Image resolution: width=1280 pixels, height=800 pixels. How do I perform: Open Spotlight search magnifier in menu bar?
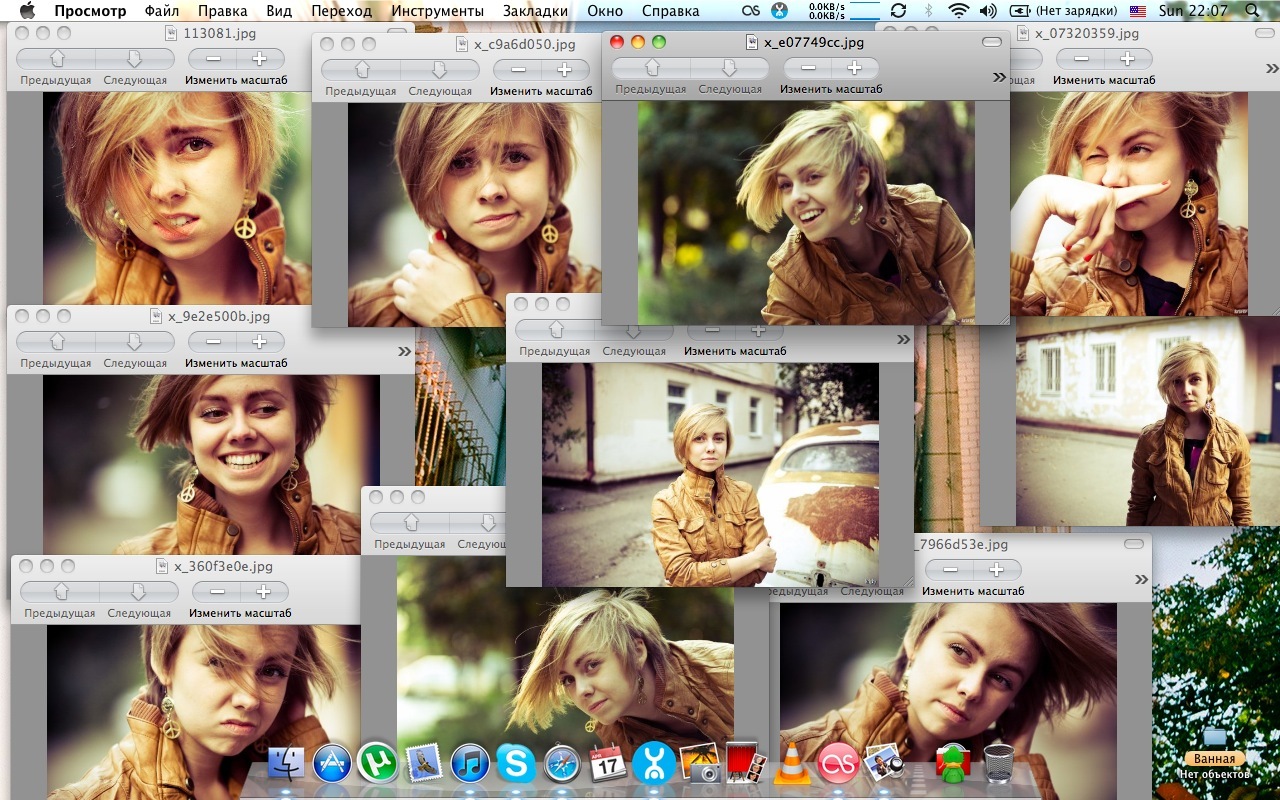point(1253,11)
